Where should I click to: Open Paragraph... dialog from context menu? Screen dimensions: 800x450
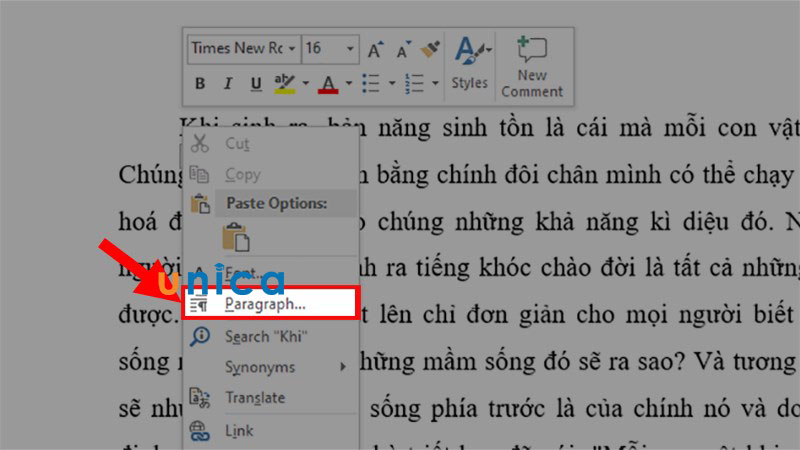click(270, 305)
